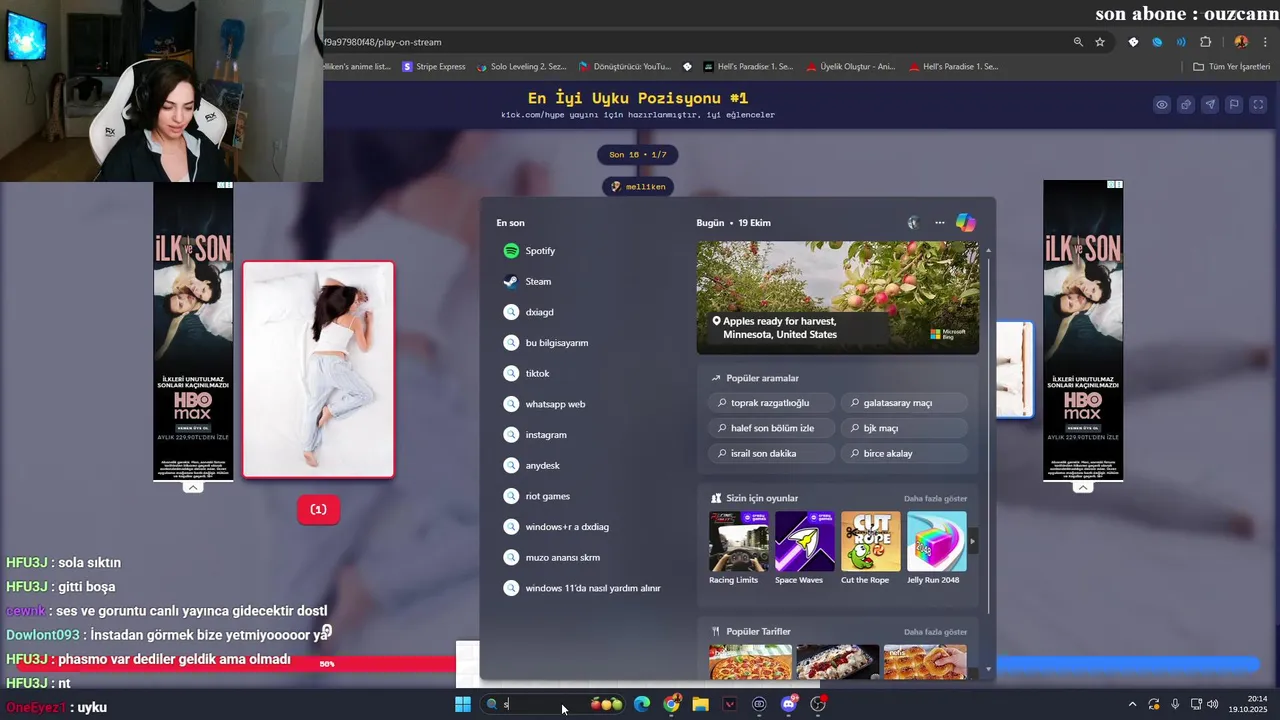This screenshot has height=720, width=1280.
Task: Search popular term 'galatasaray maçı'
Action: (904, 403)
